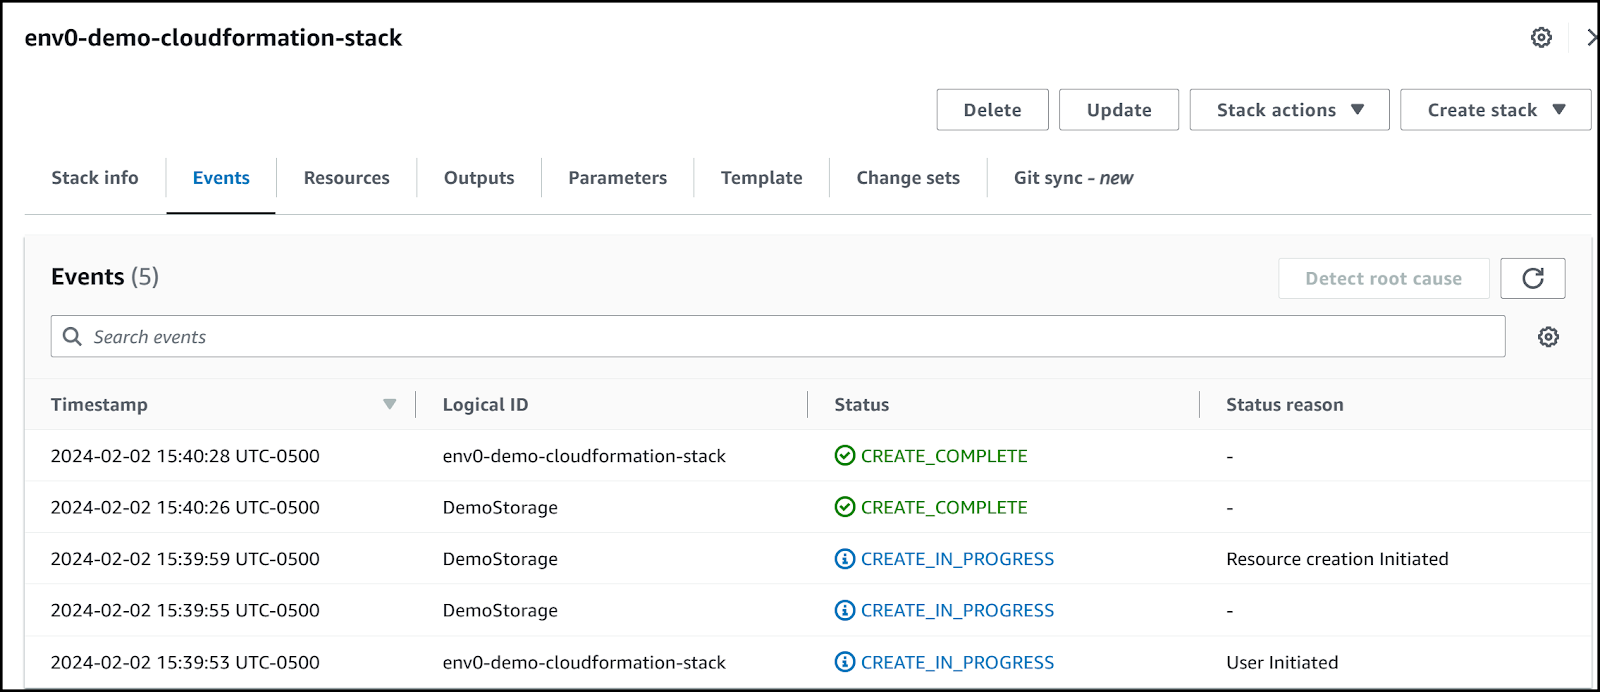The image size is (1600, 692).
Task: Select timestamp 2024-02-02 15:39:59 UTC-0500
Action: (185, 559)
